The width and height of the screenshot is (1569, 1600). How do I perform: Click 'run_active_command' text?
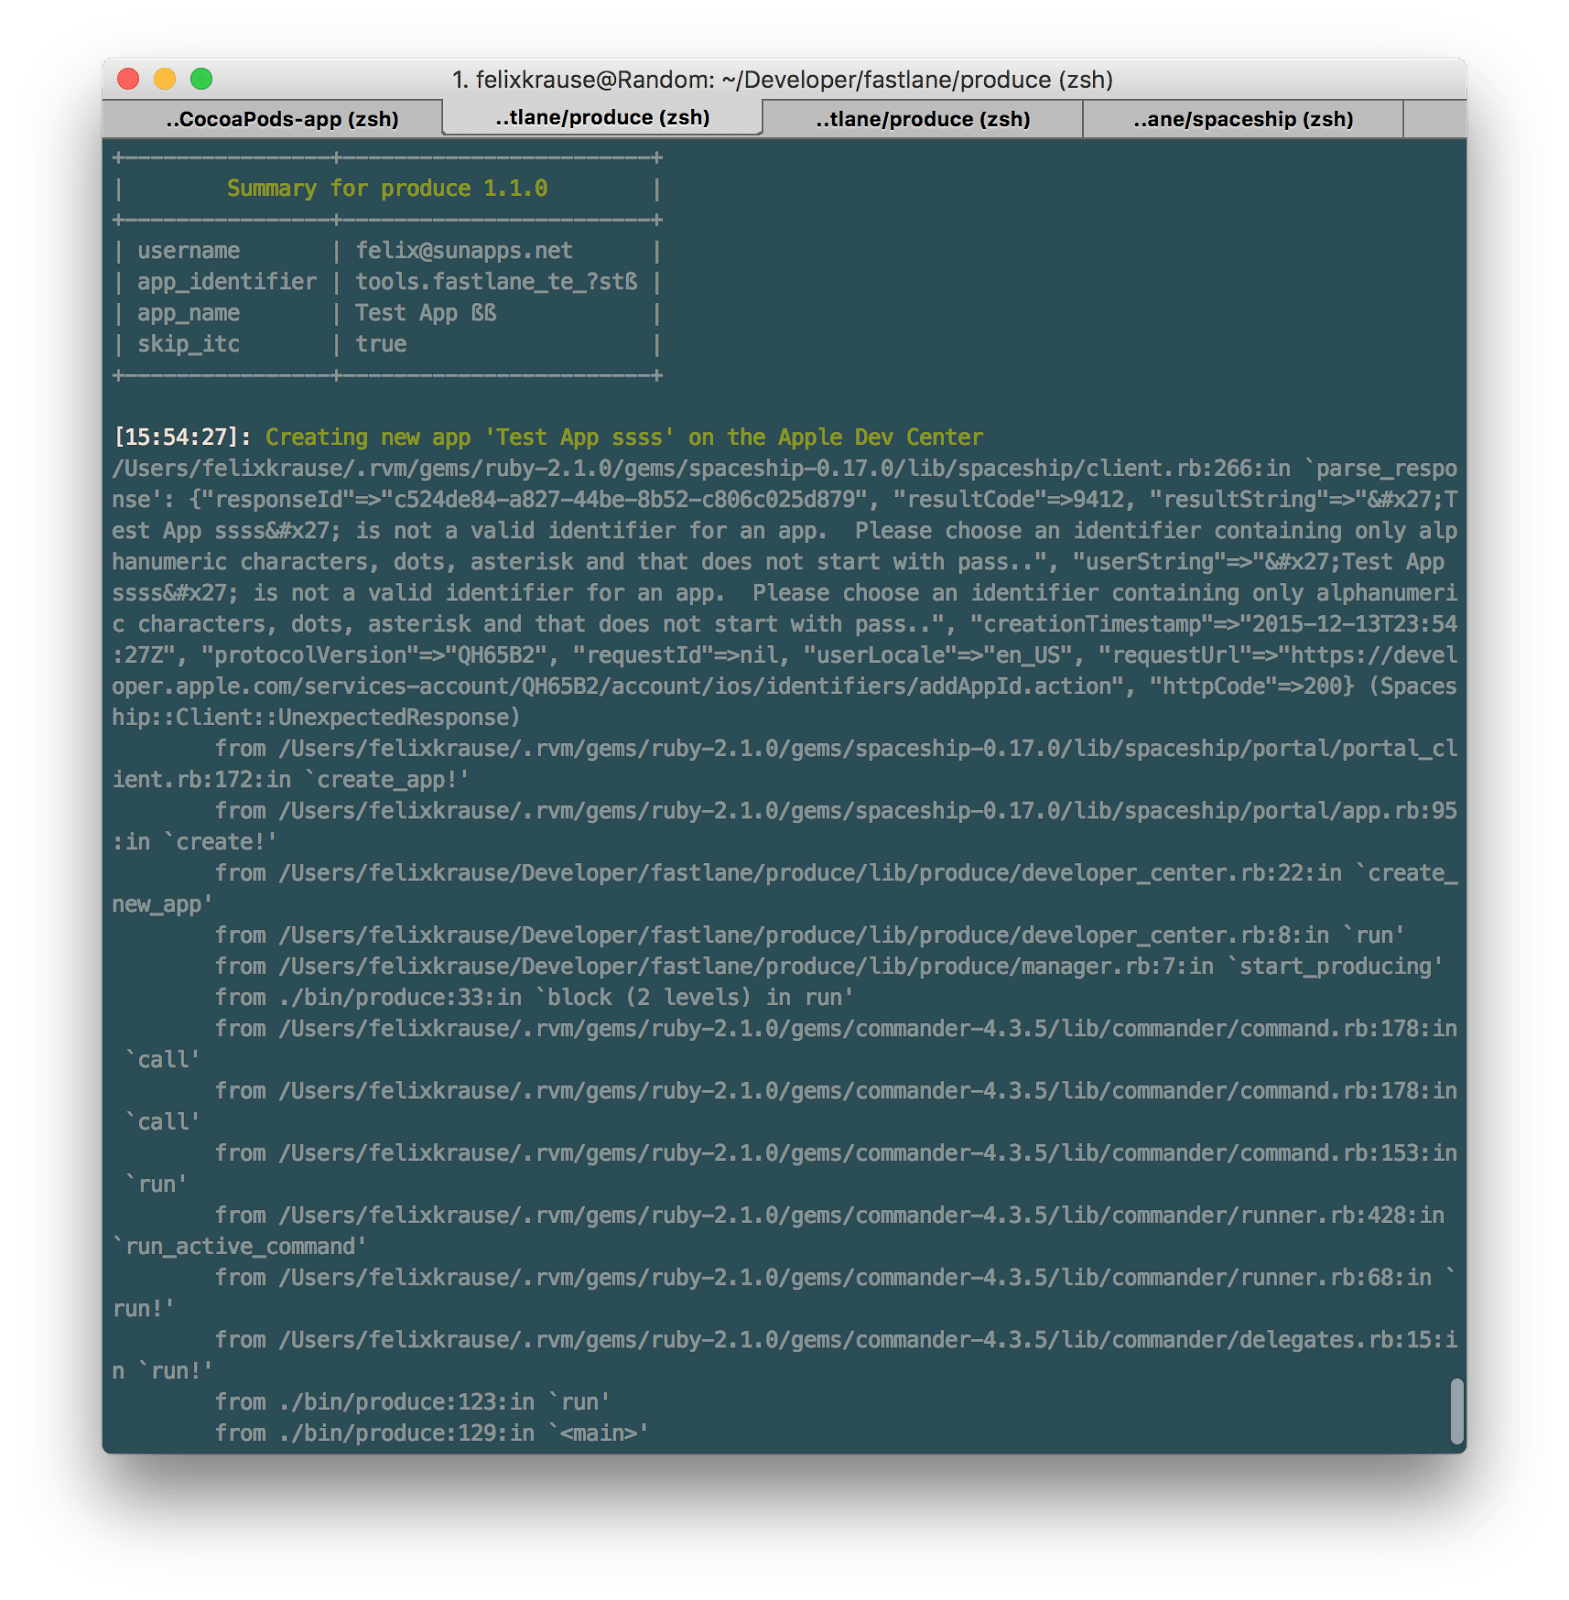tap(239, 1246)
